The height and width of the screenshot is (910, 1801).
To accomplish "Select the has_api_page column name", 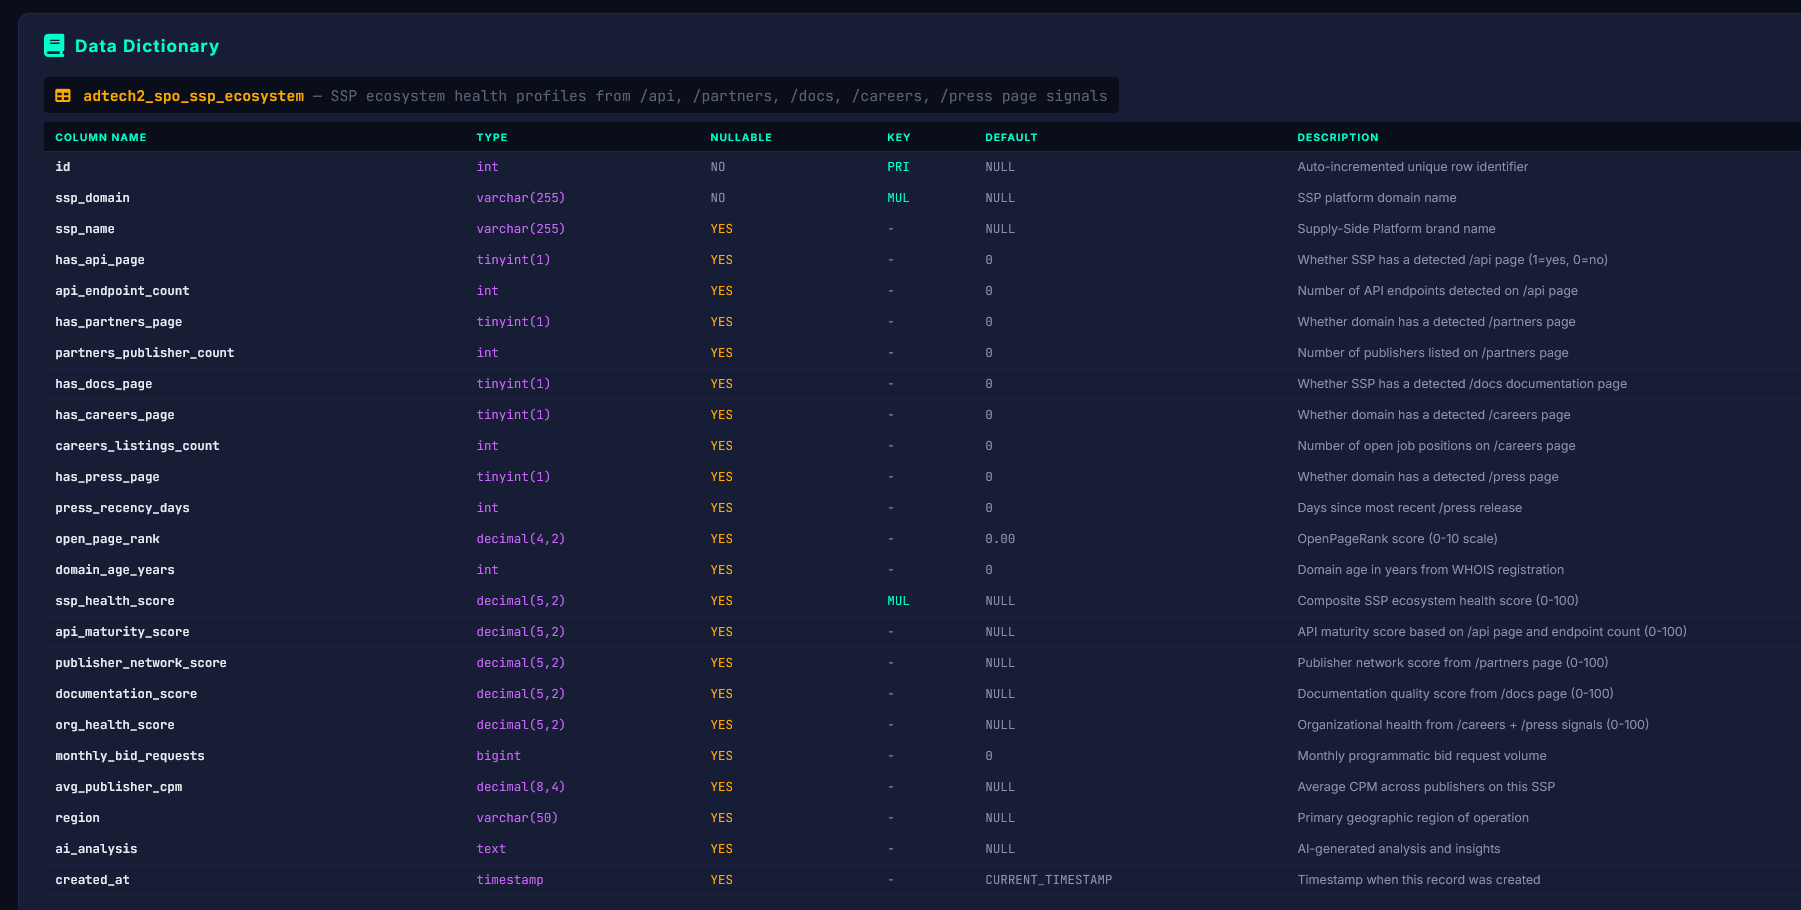I will coord(100,260).
